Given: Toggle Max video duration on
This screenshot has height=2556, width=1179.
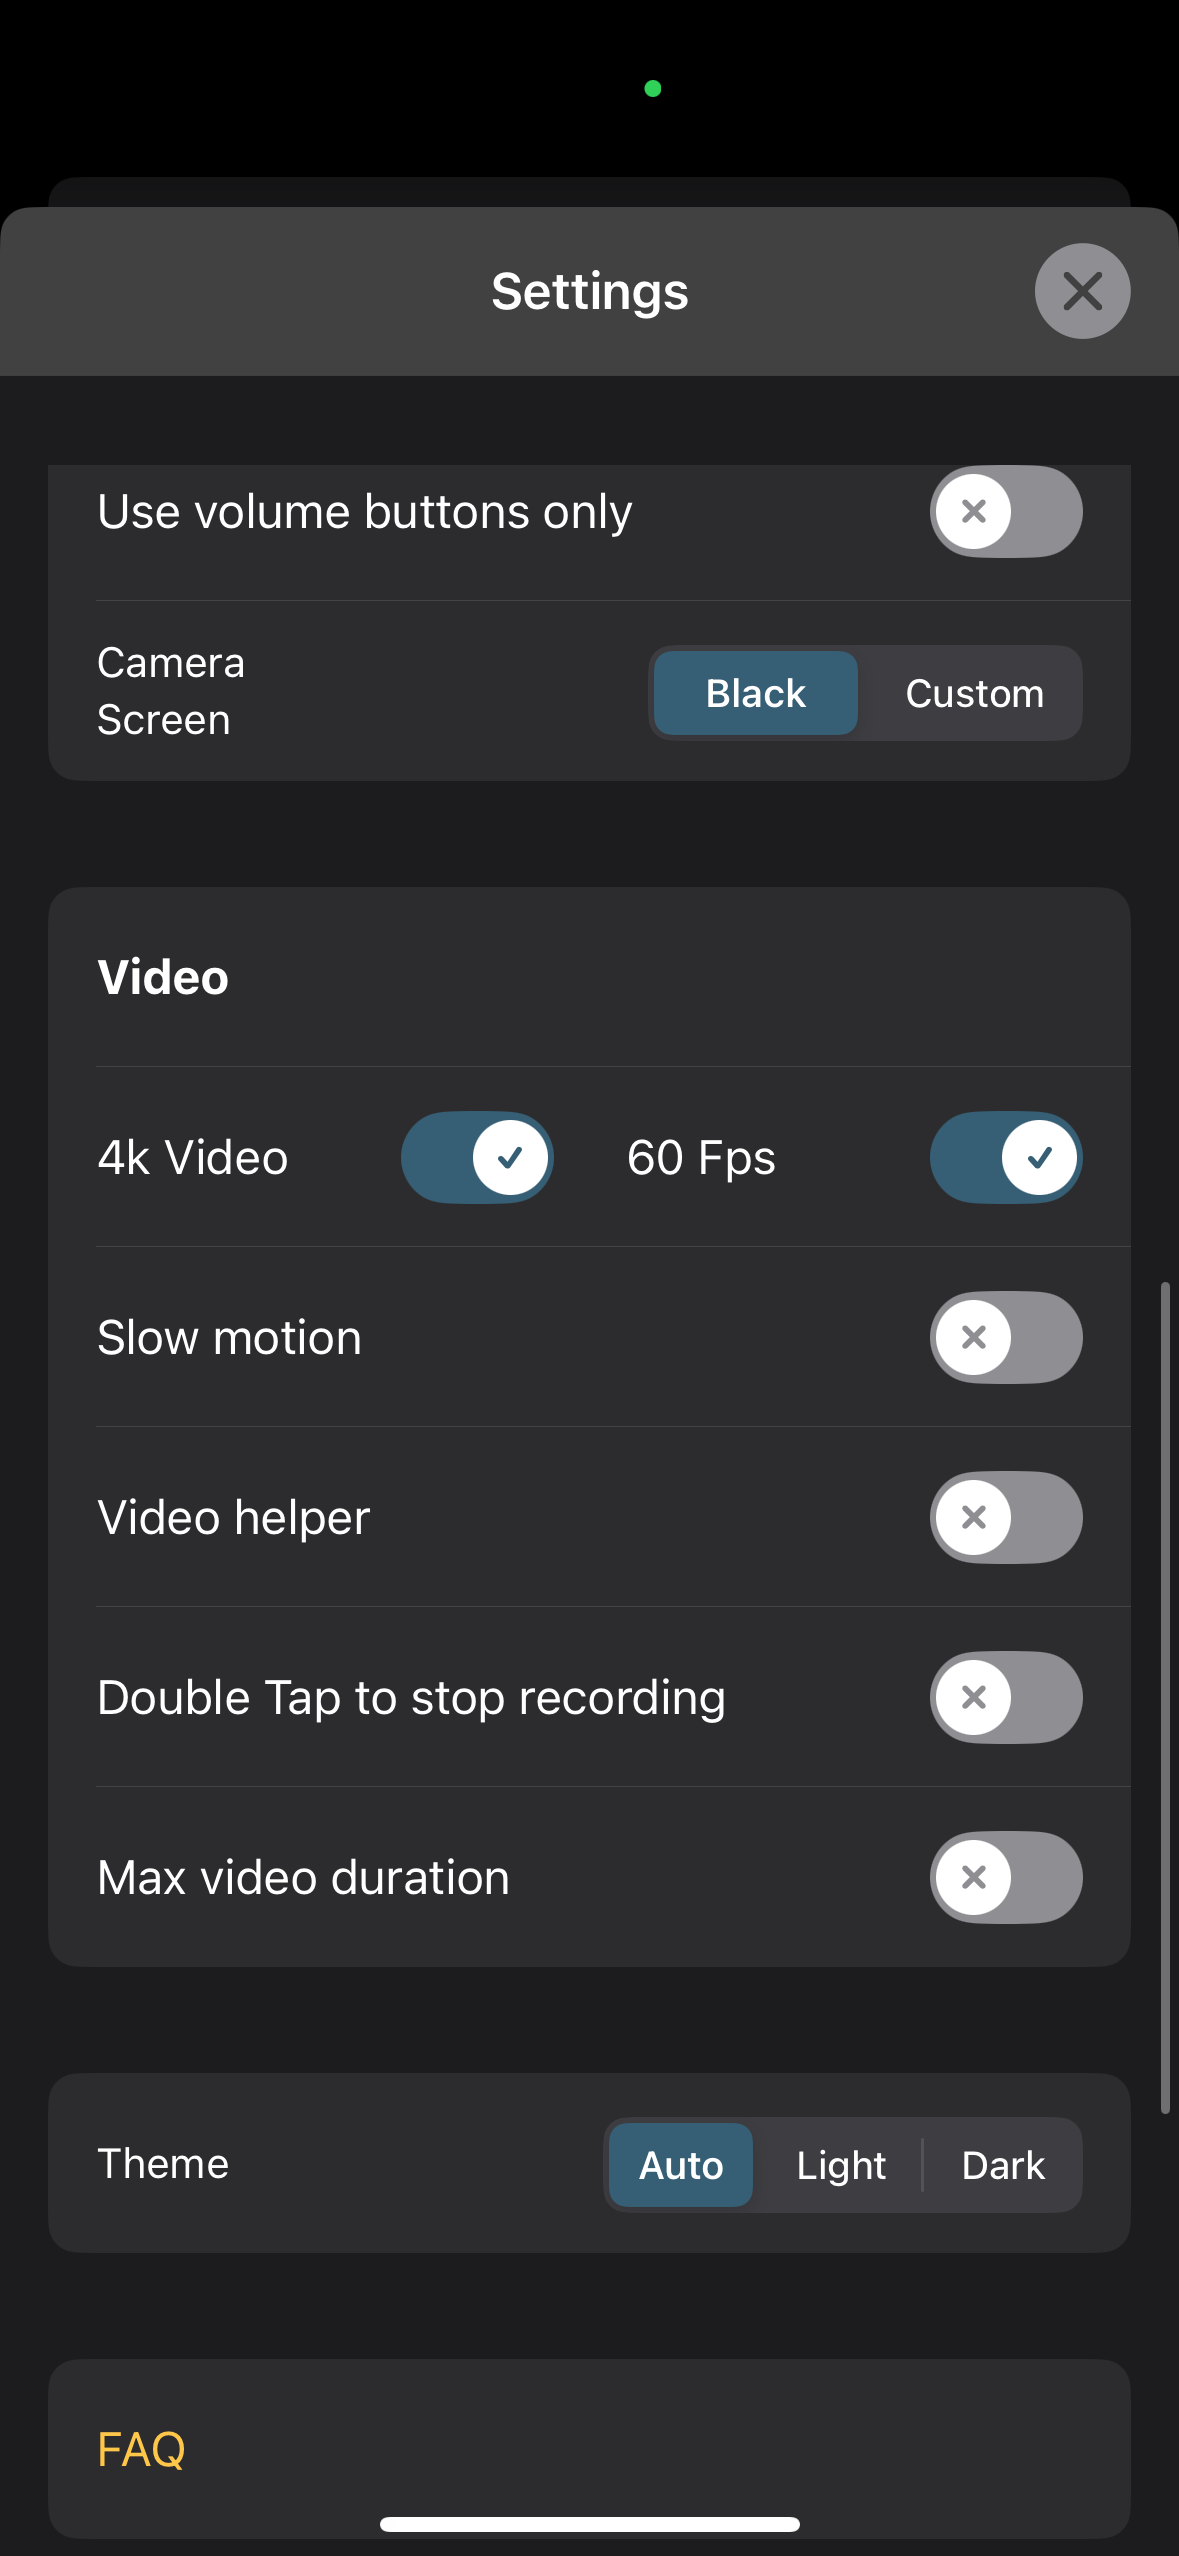Looking at the screenshot, I should pyautogui.click(x=1006, y=1877).
